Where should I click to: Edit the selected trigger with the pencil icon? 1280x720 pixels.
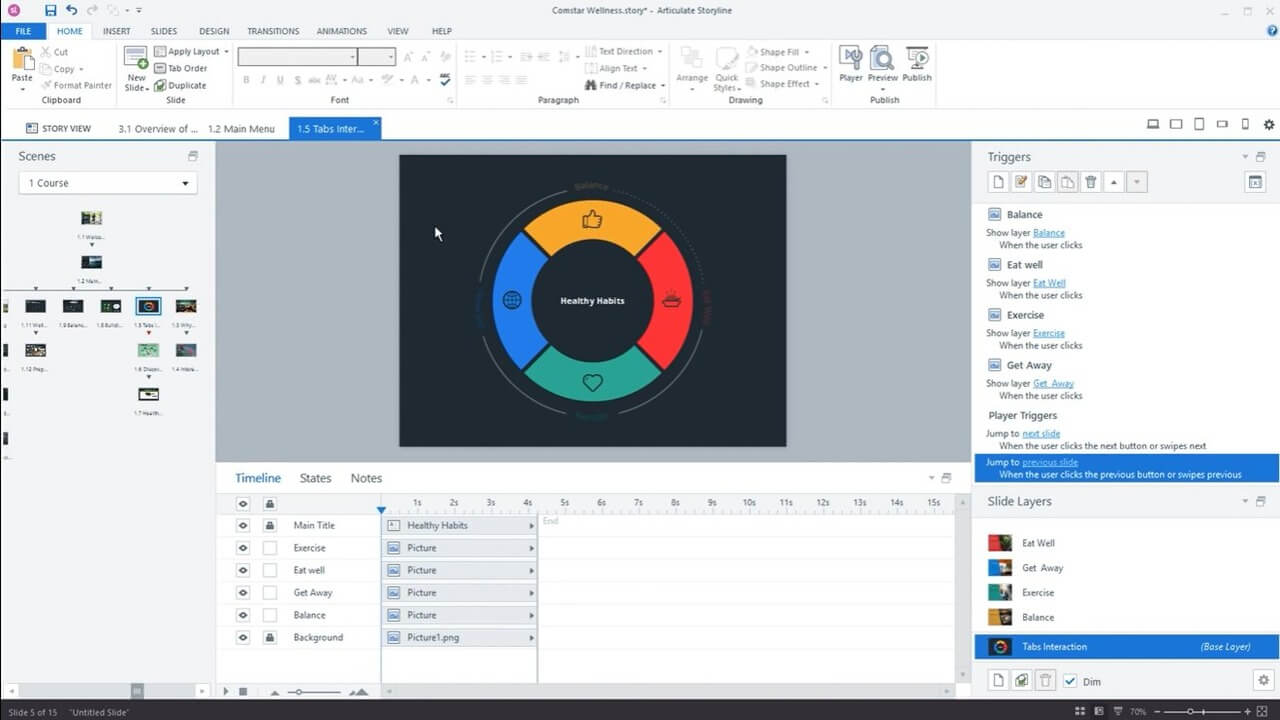[1021, 182]
